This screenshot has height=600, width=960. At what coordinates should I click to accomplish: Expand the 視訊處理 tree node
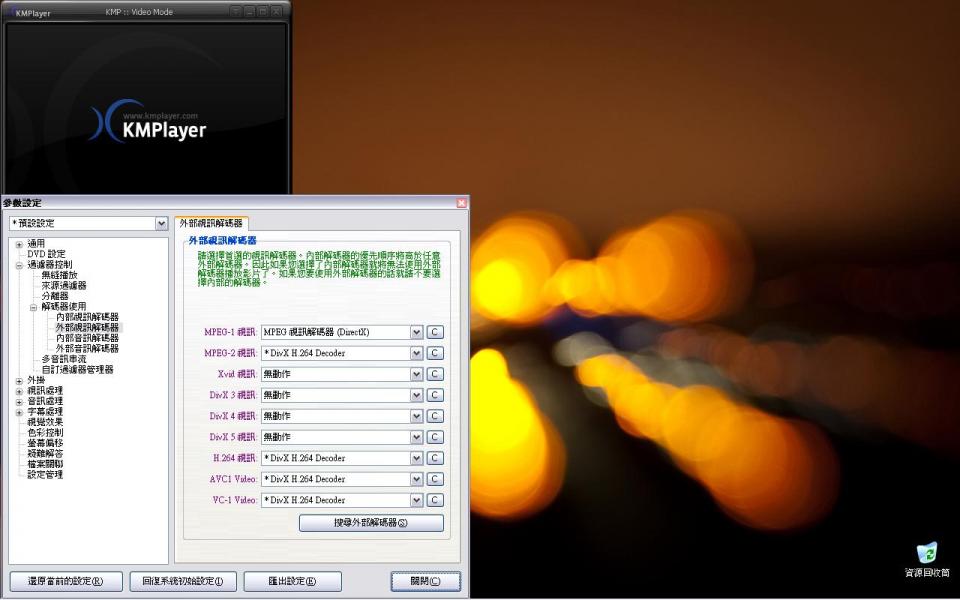coord(19,391)
